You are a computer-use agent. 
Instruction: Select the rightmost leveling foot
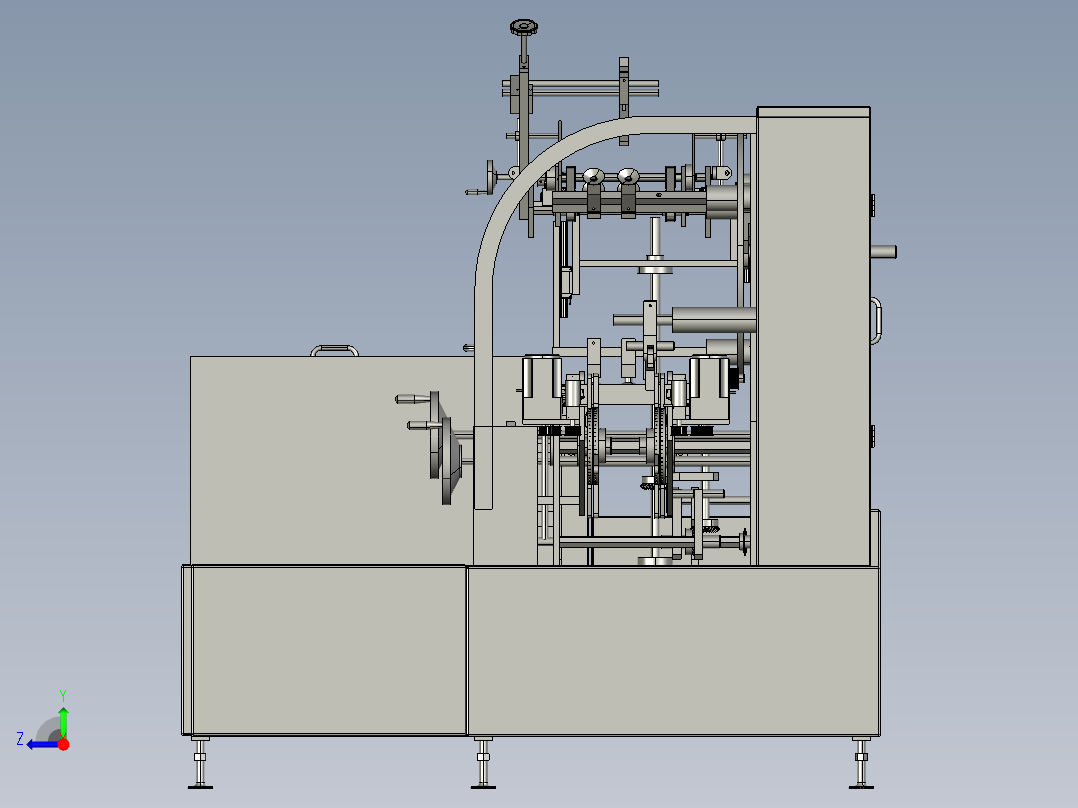click(x=861, y=763)
